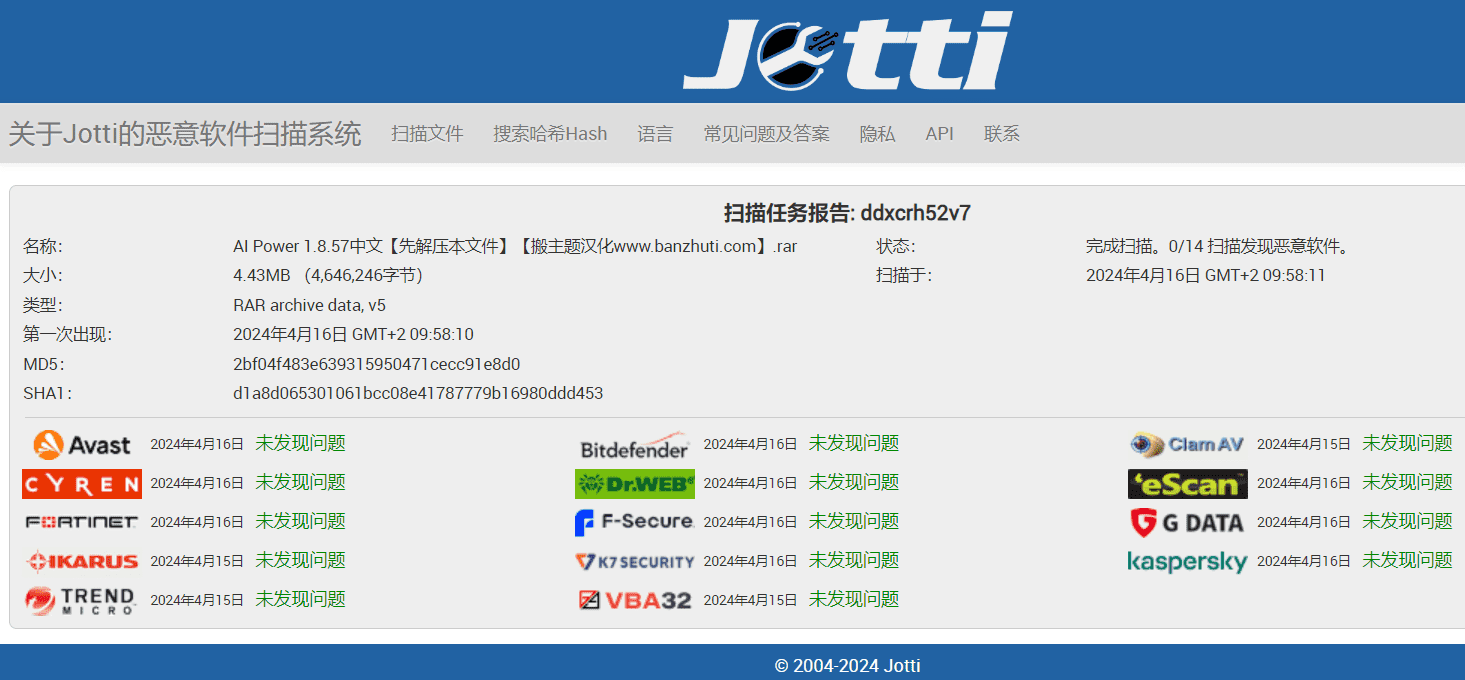
Task: Click the eScan date 2024年4月16日
Action: 1304,483
